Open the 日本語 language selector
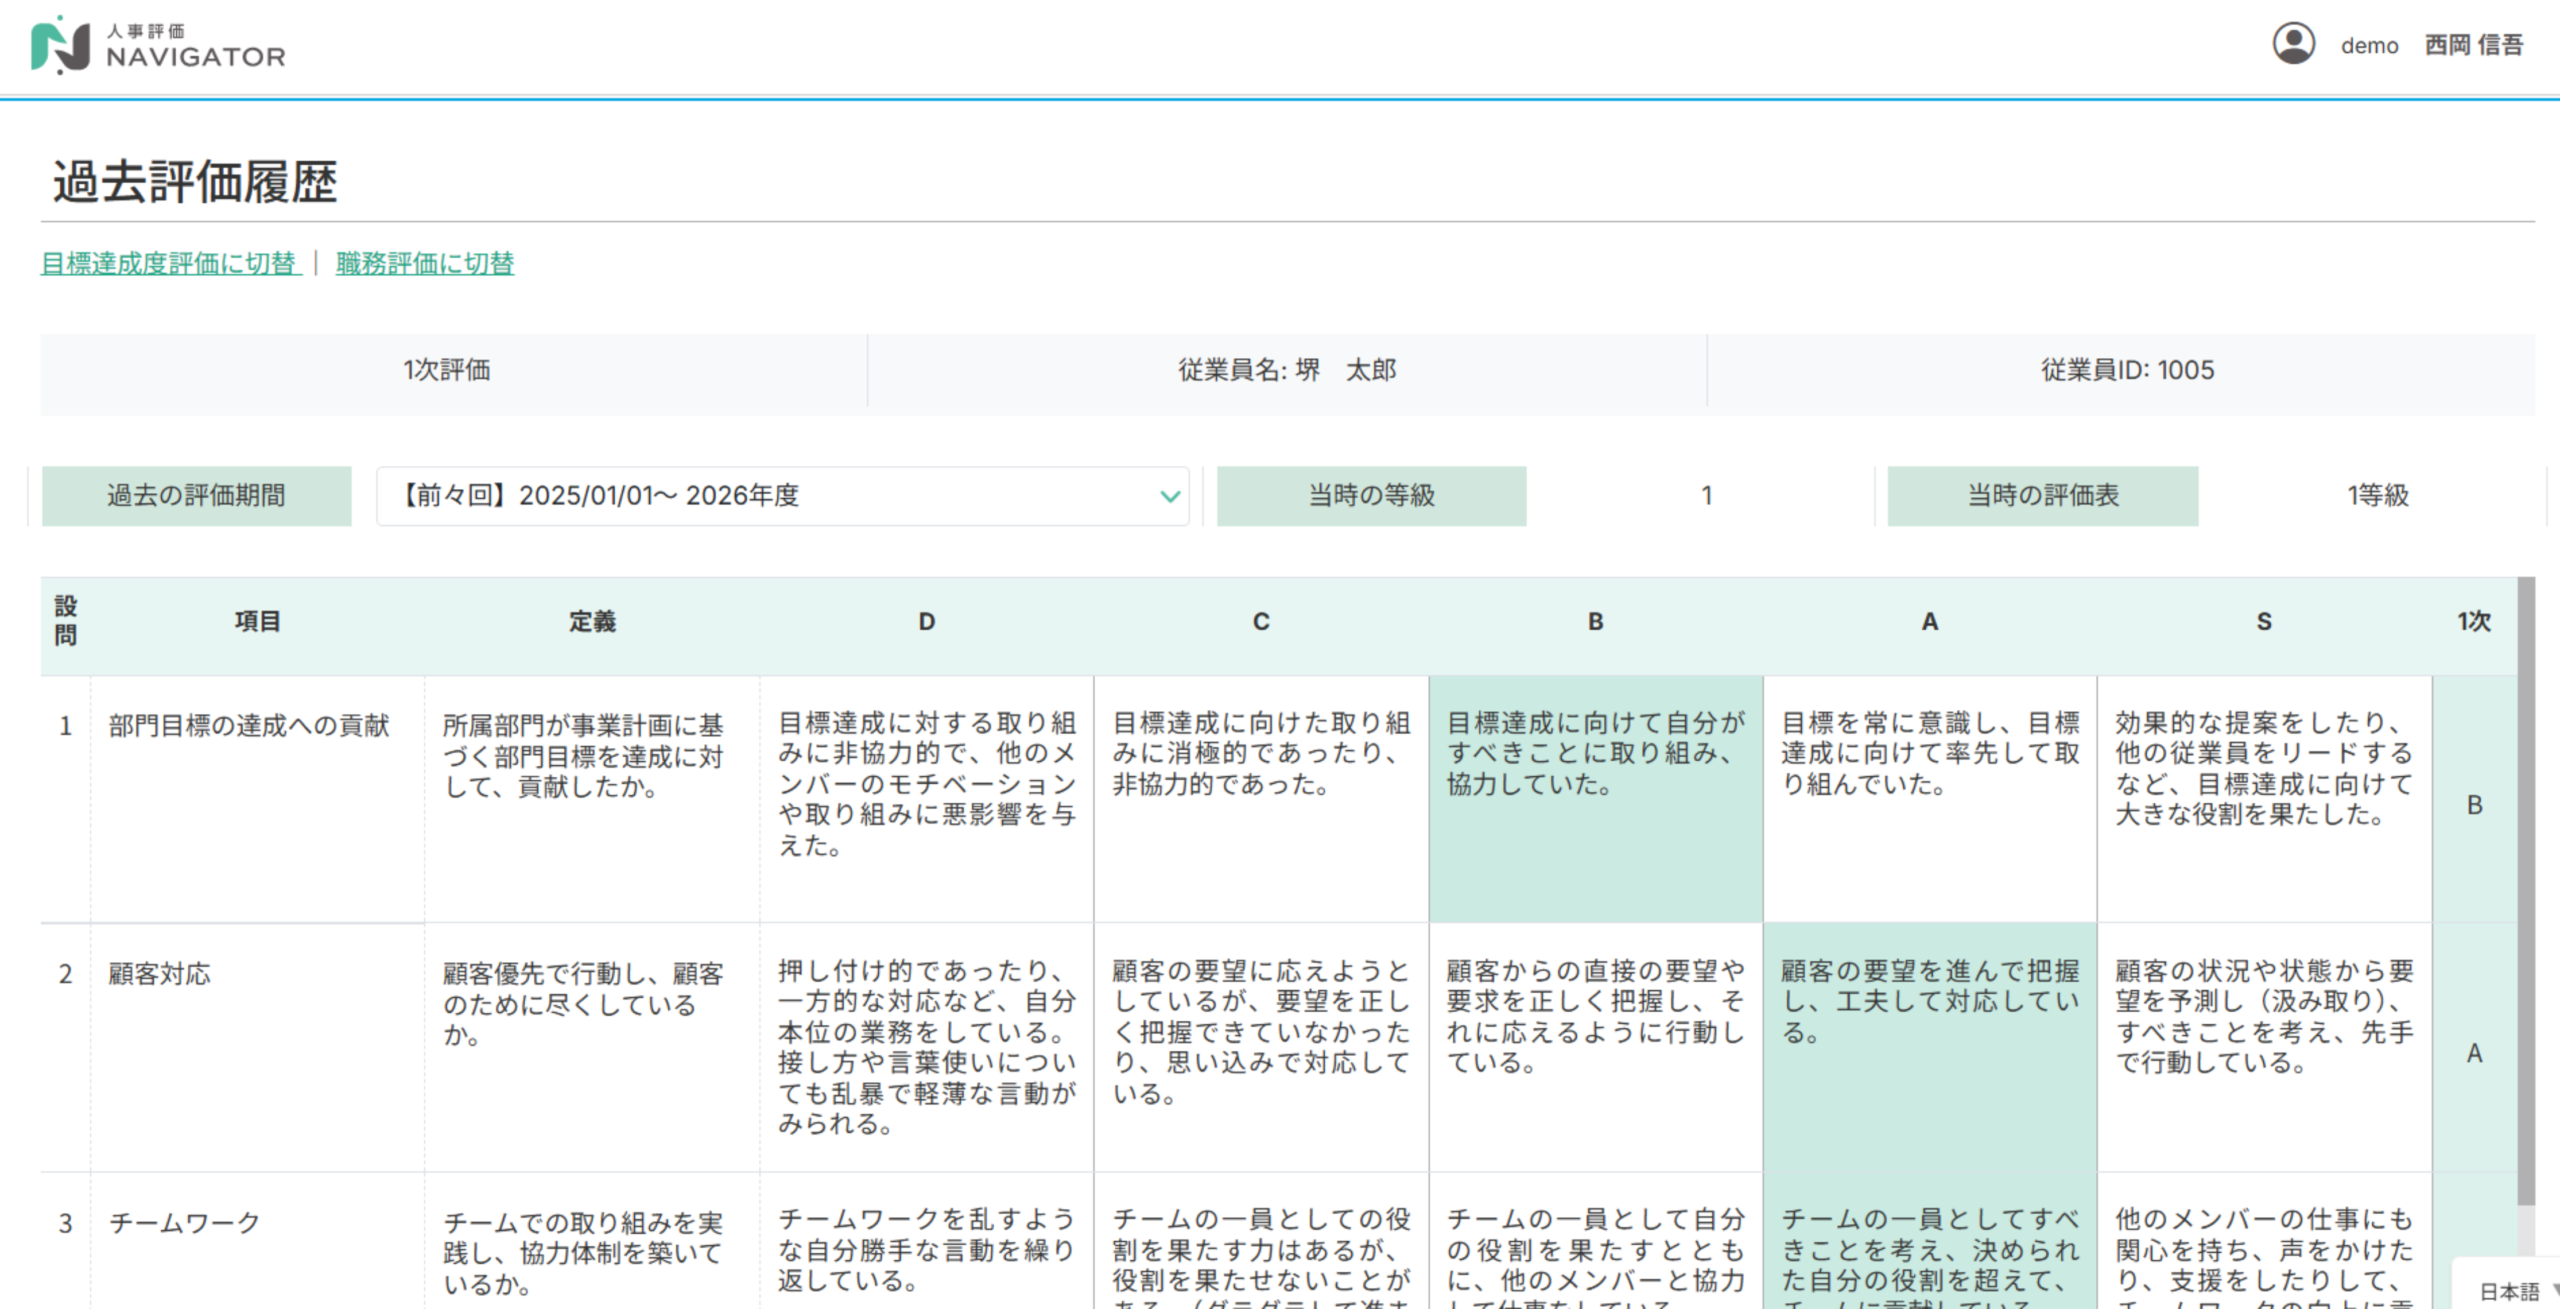The height and width of the screenshot is (1309, 2560). tap(2510, 1291)
